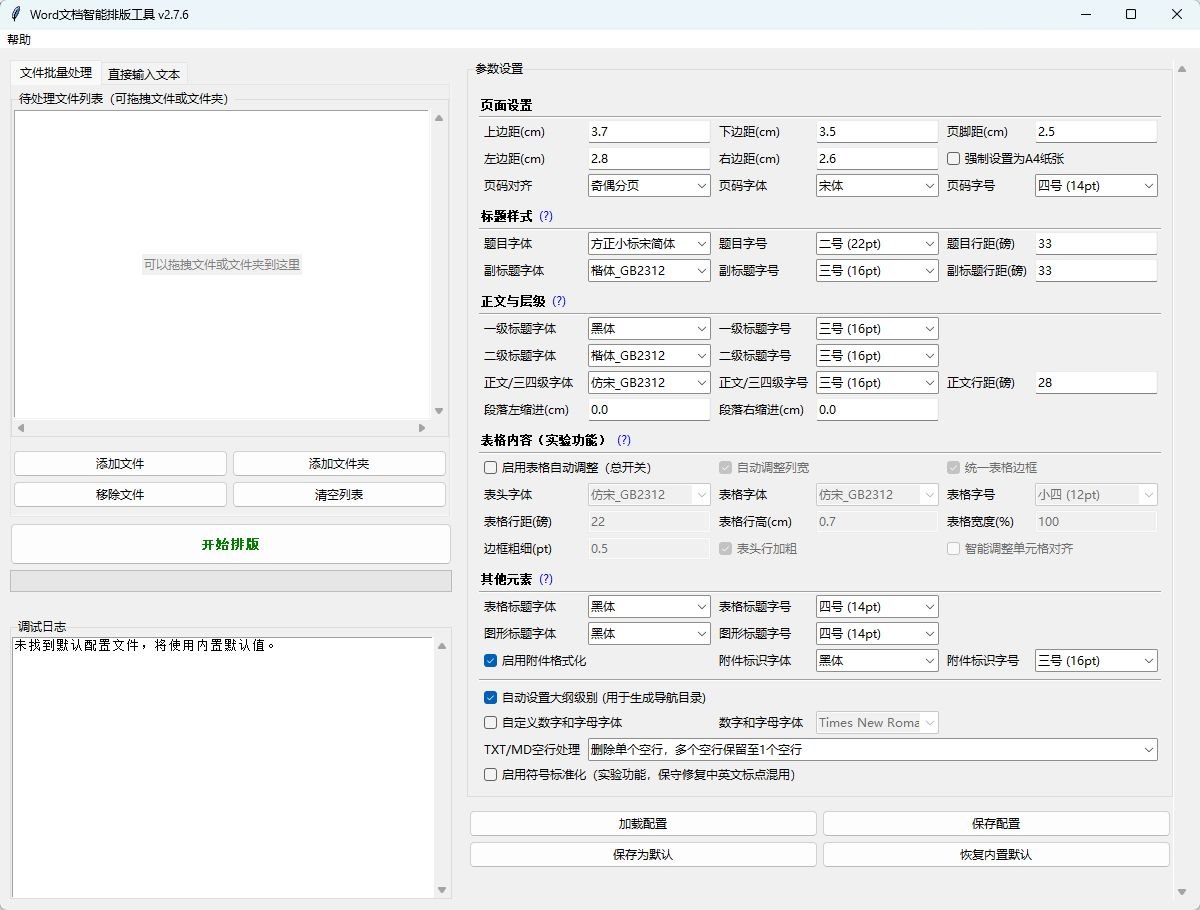Click right arrow of file list horizontal scrollbar

[422, 428]
